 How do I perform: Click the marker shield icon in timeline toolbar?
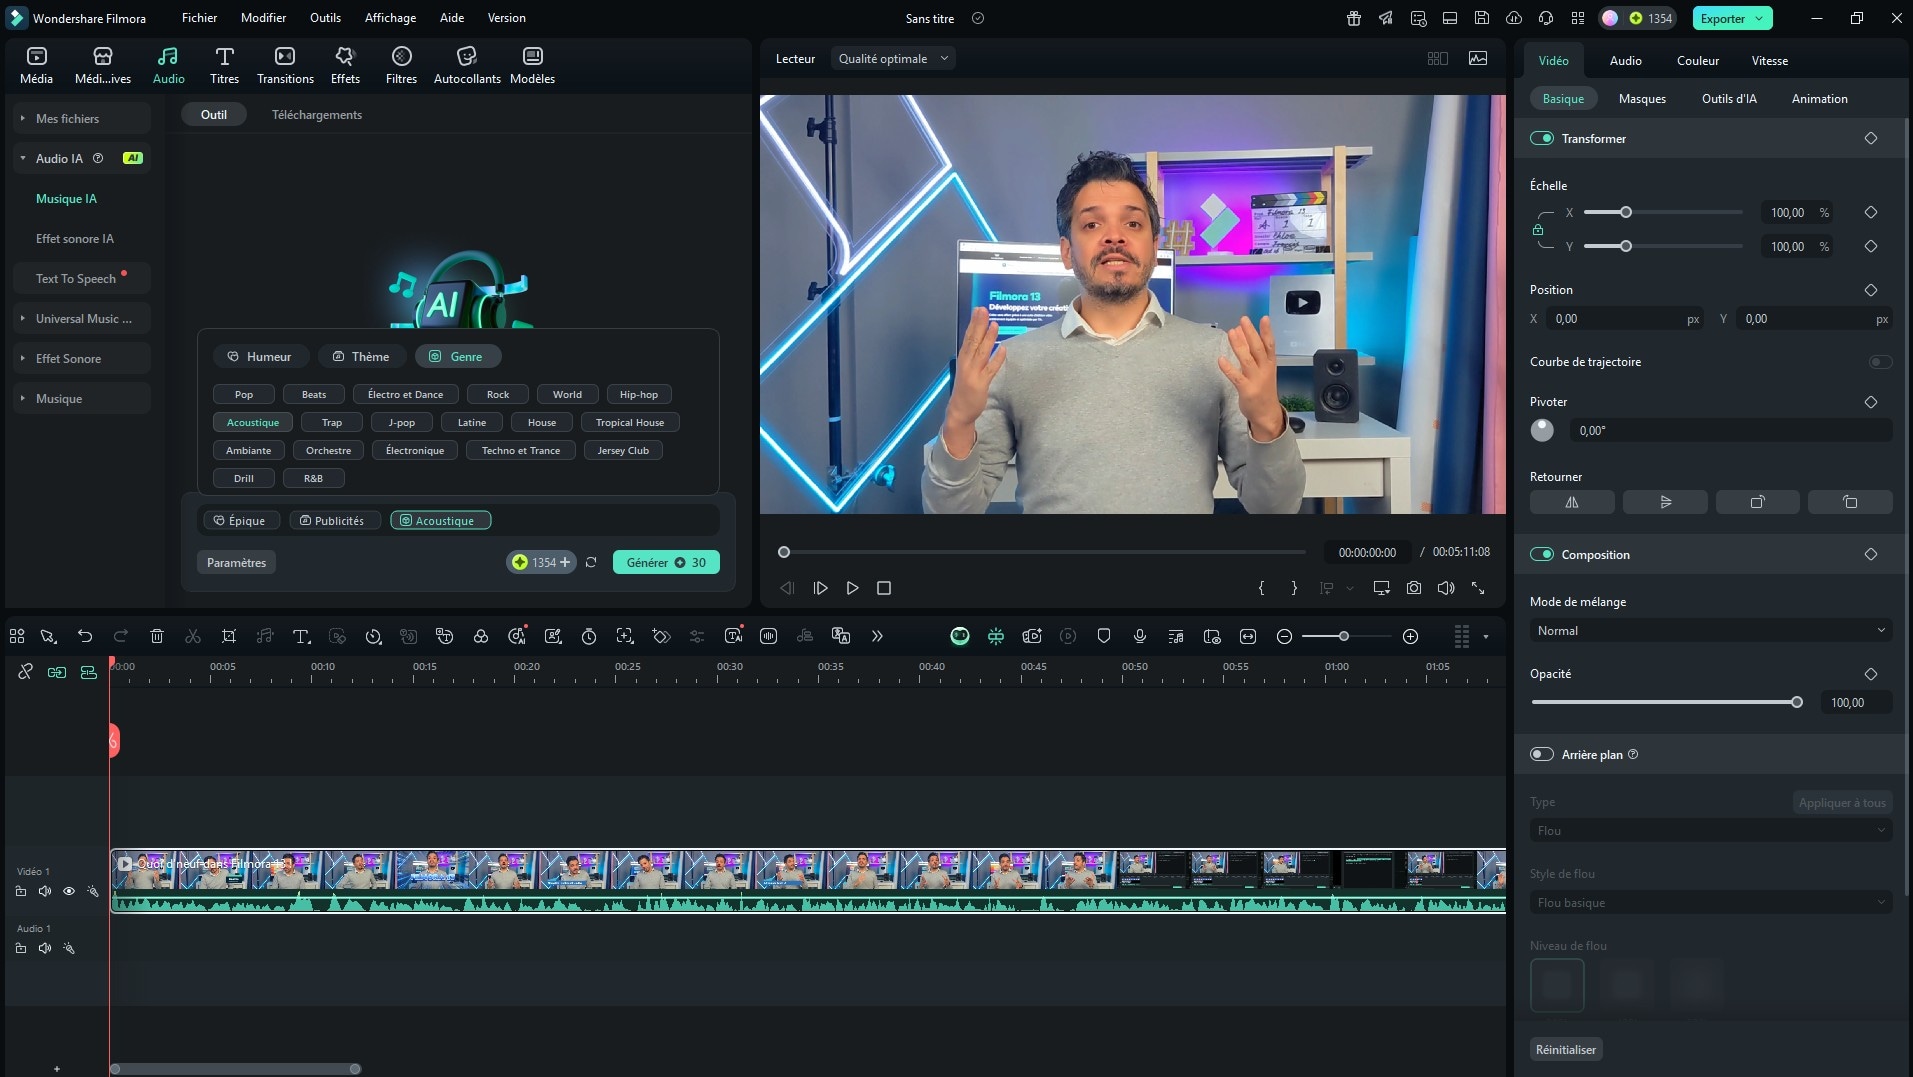click(1104, 636)
